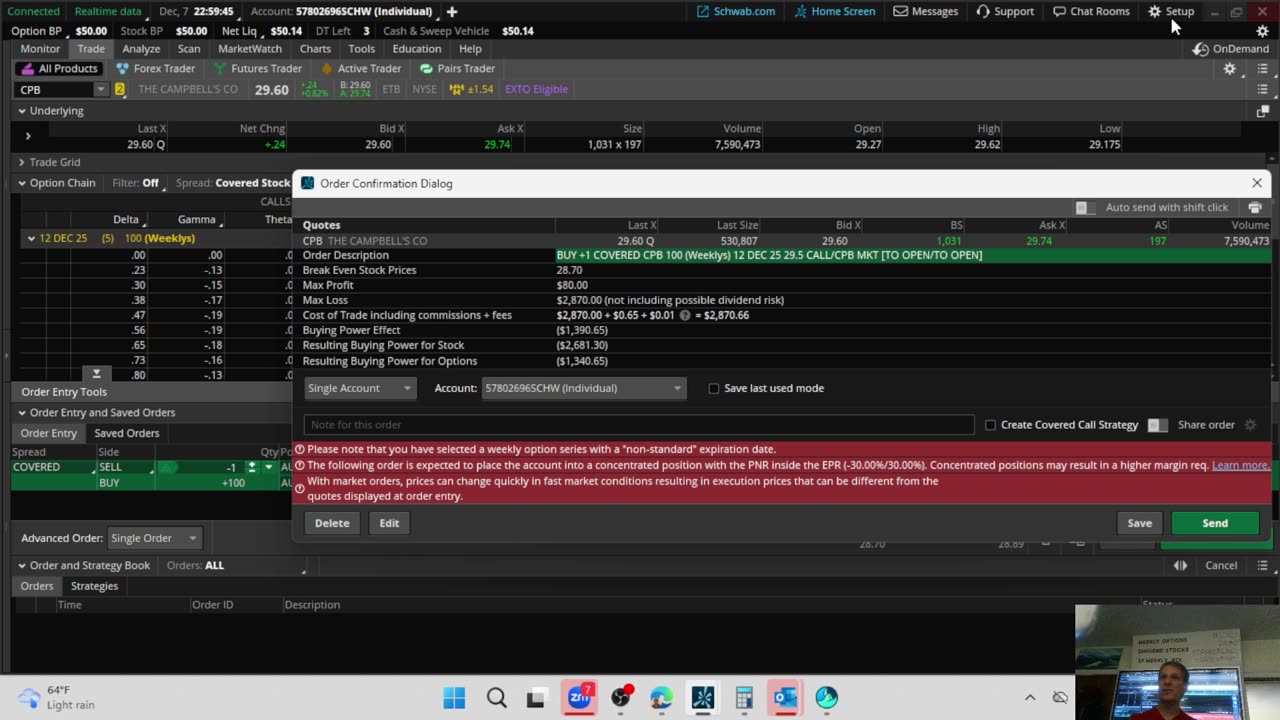Expand the Trade Grid section
The height and width of the screenshot is (720, 1280).
(x=21, y=162)
